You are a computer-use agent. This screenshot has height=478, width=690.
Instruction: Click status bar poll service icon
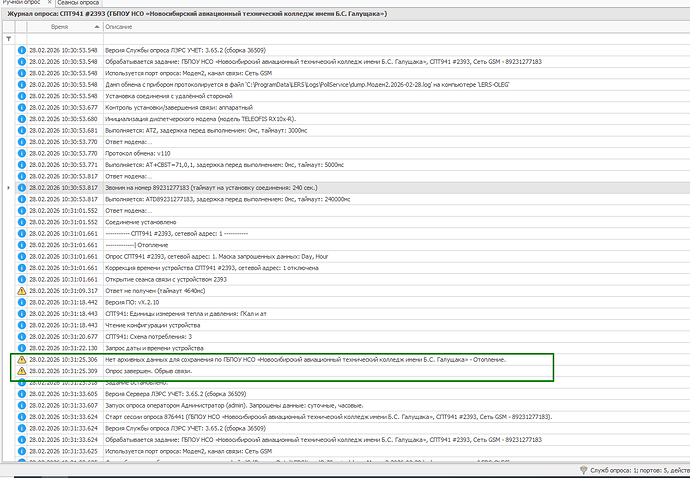click(x=583, y=470)
